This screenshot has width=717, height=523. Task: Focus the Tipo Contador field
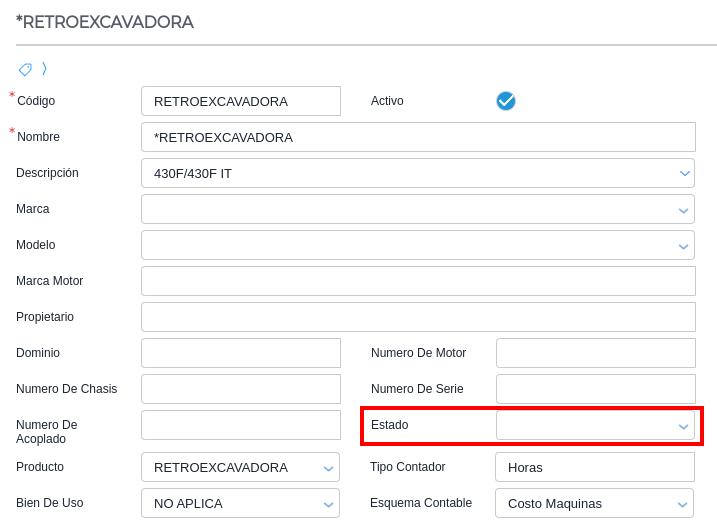click(x=594, y=467)
